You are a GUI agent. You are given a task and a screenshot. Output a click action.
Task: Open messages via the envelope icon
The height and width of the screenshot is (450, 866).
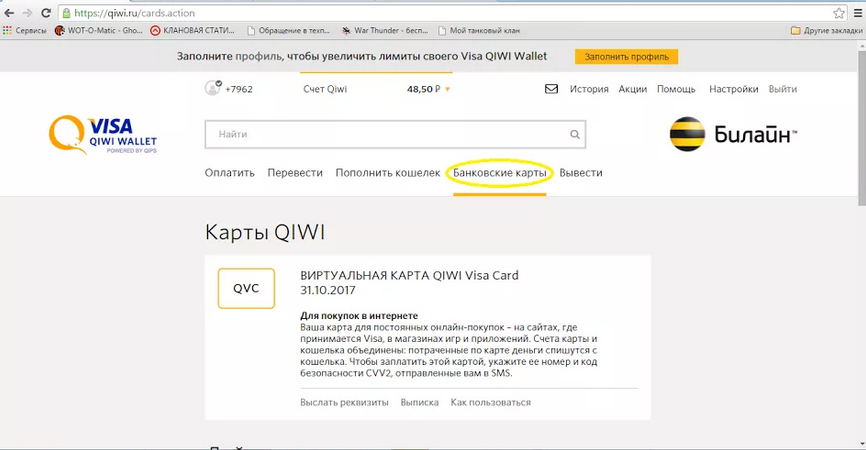click(x=551, y=88)
